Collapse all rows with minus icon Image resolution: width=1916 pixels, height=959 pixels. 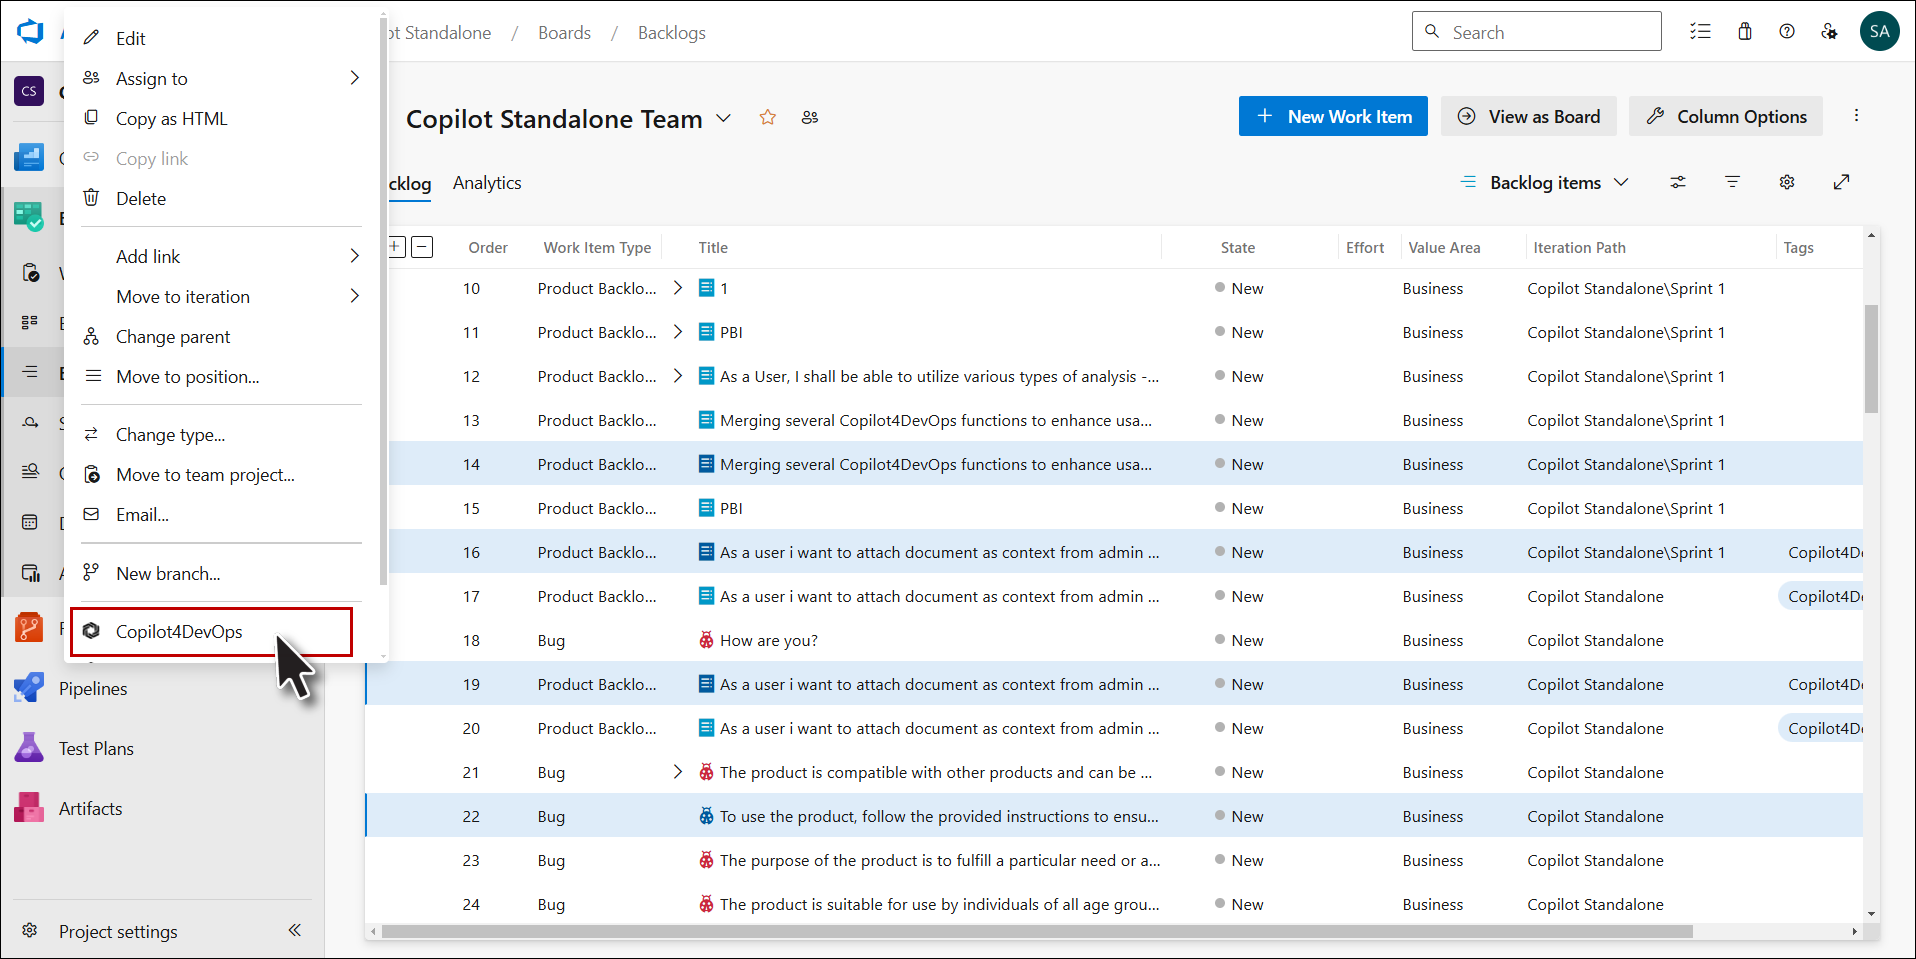[423, 247]
